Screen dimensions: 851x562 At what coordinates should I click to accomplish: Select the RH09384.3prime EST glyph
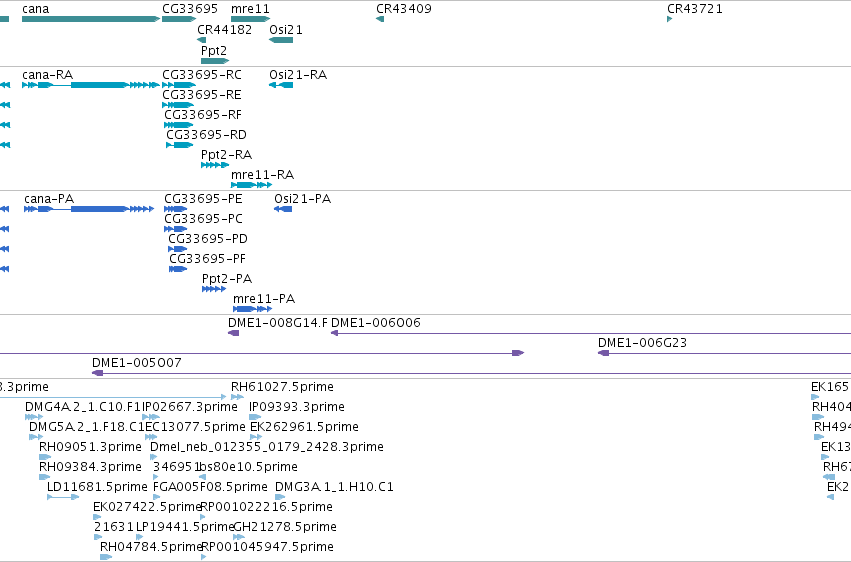pyautogui.click(x=45, y=477)
